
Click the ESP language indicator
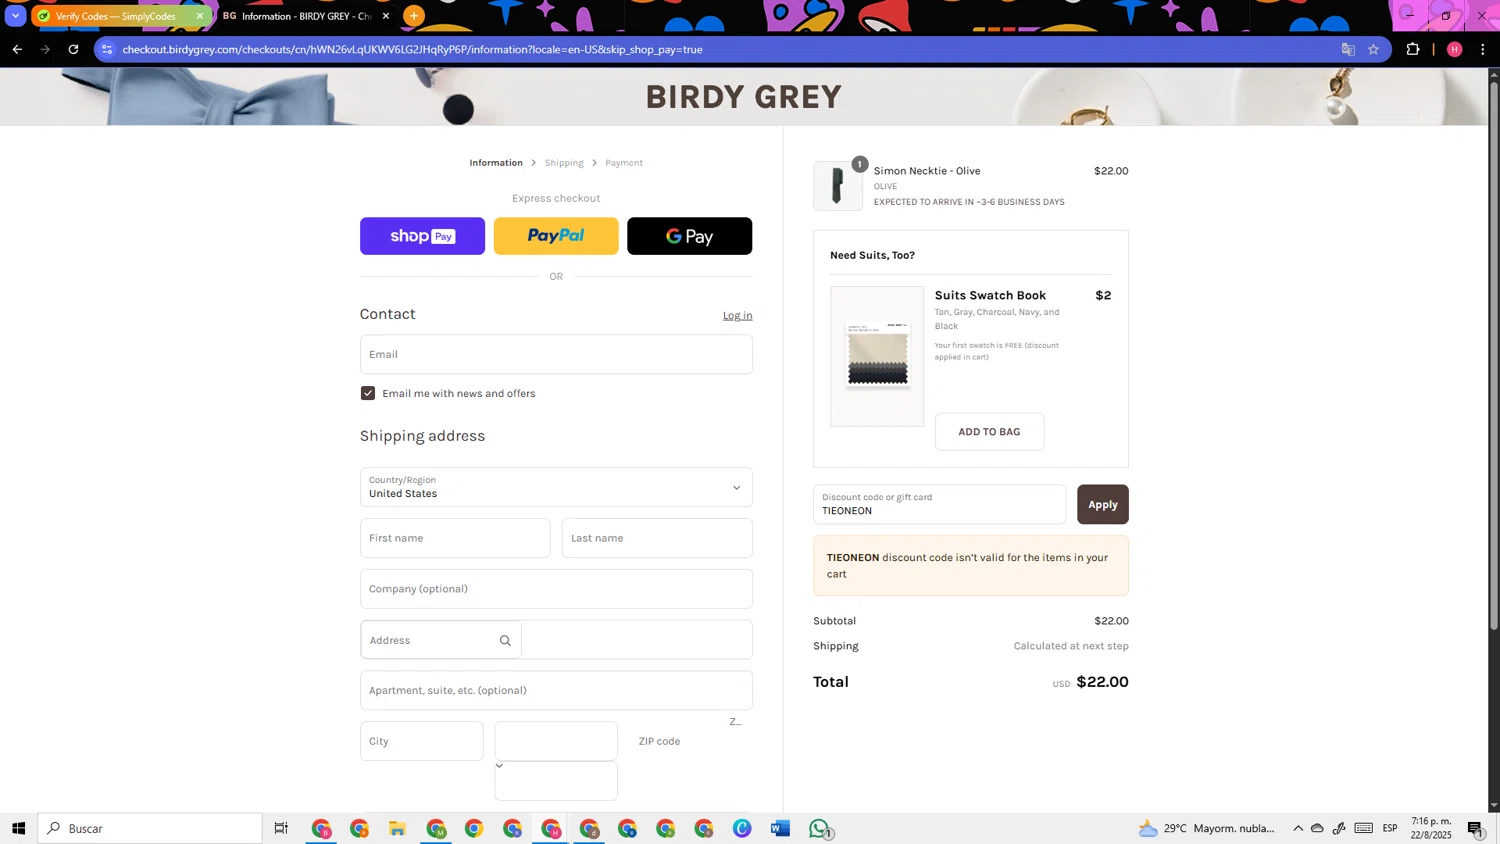(x=1390, y=828)
